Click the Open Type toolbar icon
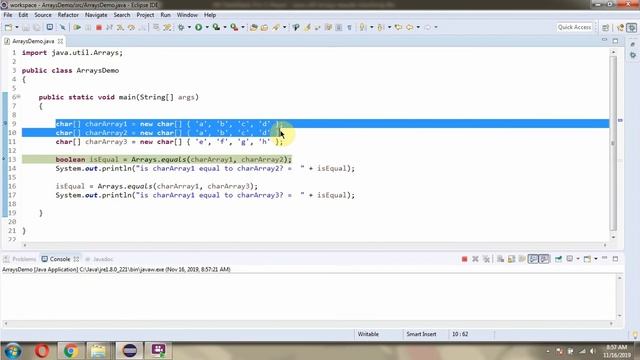 click(x=253, y=27)
